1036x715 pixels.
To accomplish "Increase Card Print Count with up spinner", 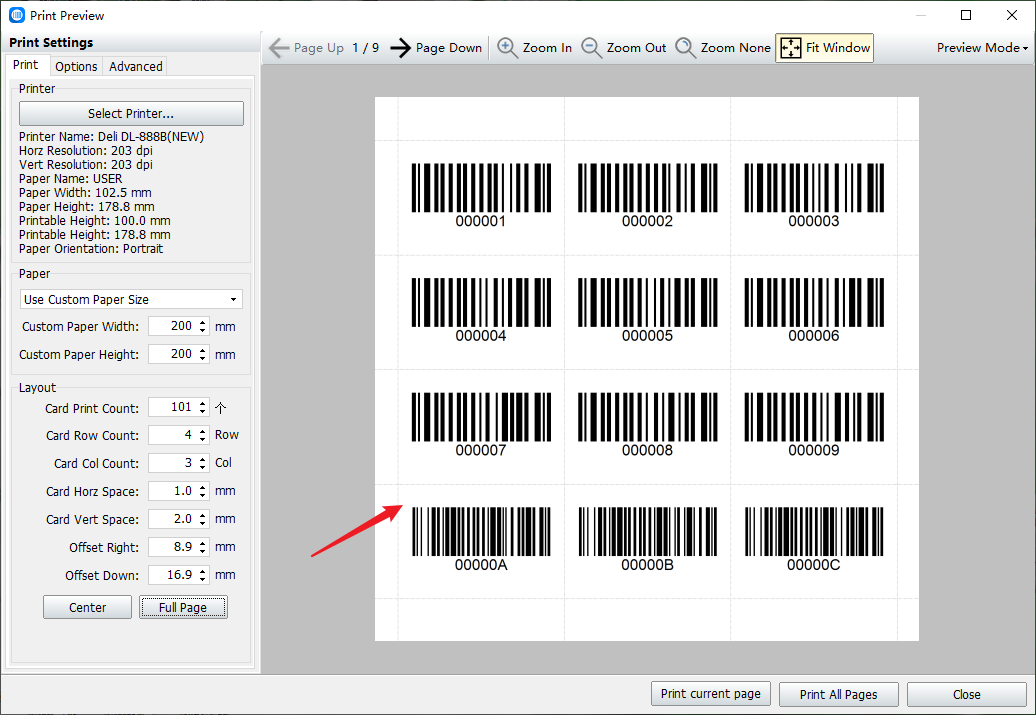I will 203,403.
